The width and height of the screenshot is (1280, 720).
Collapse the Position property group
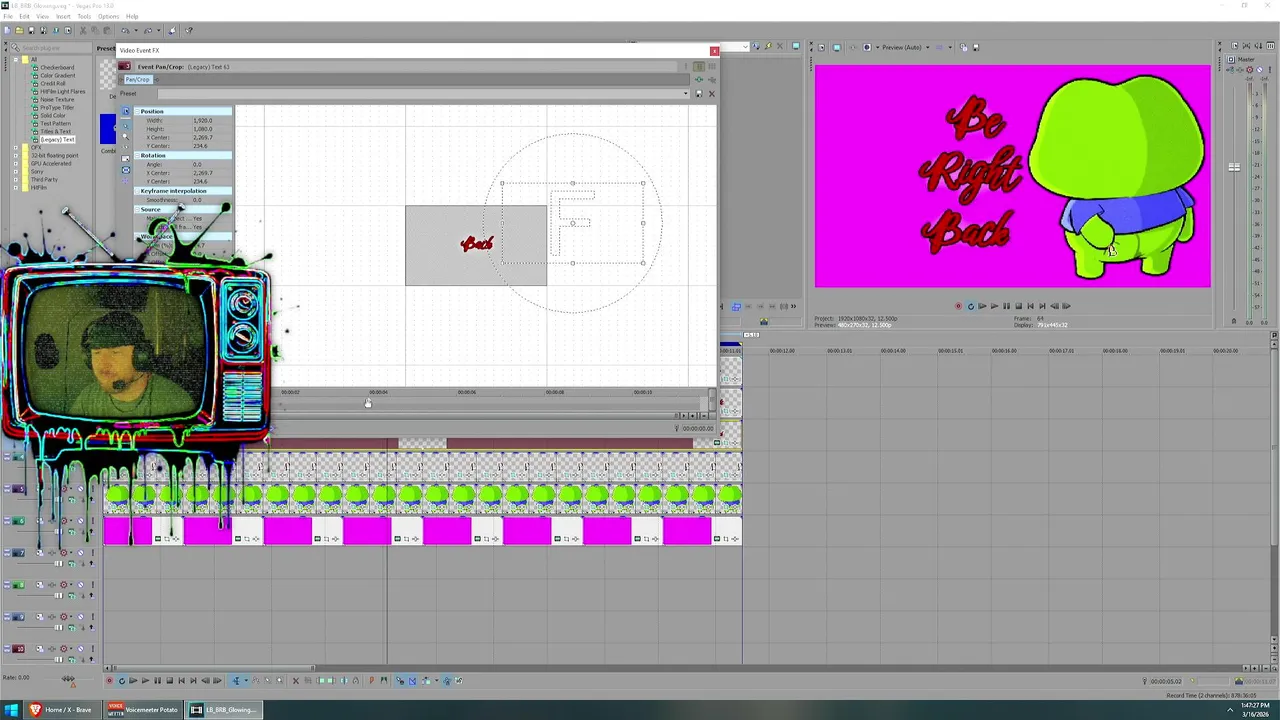coord(137,111)
